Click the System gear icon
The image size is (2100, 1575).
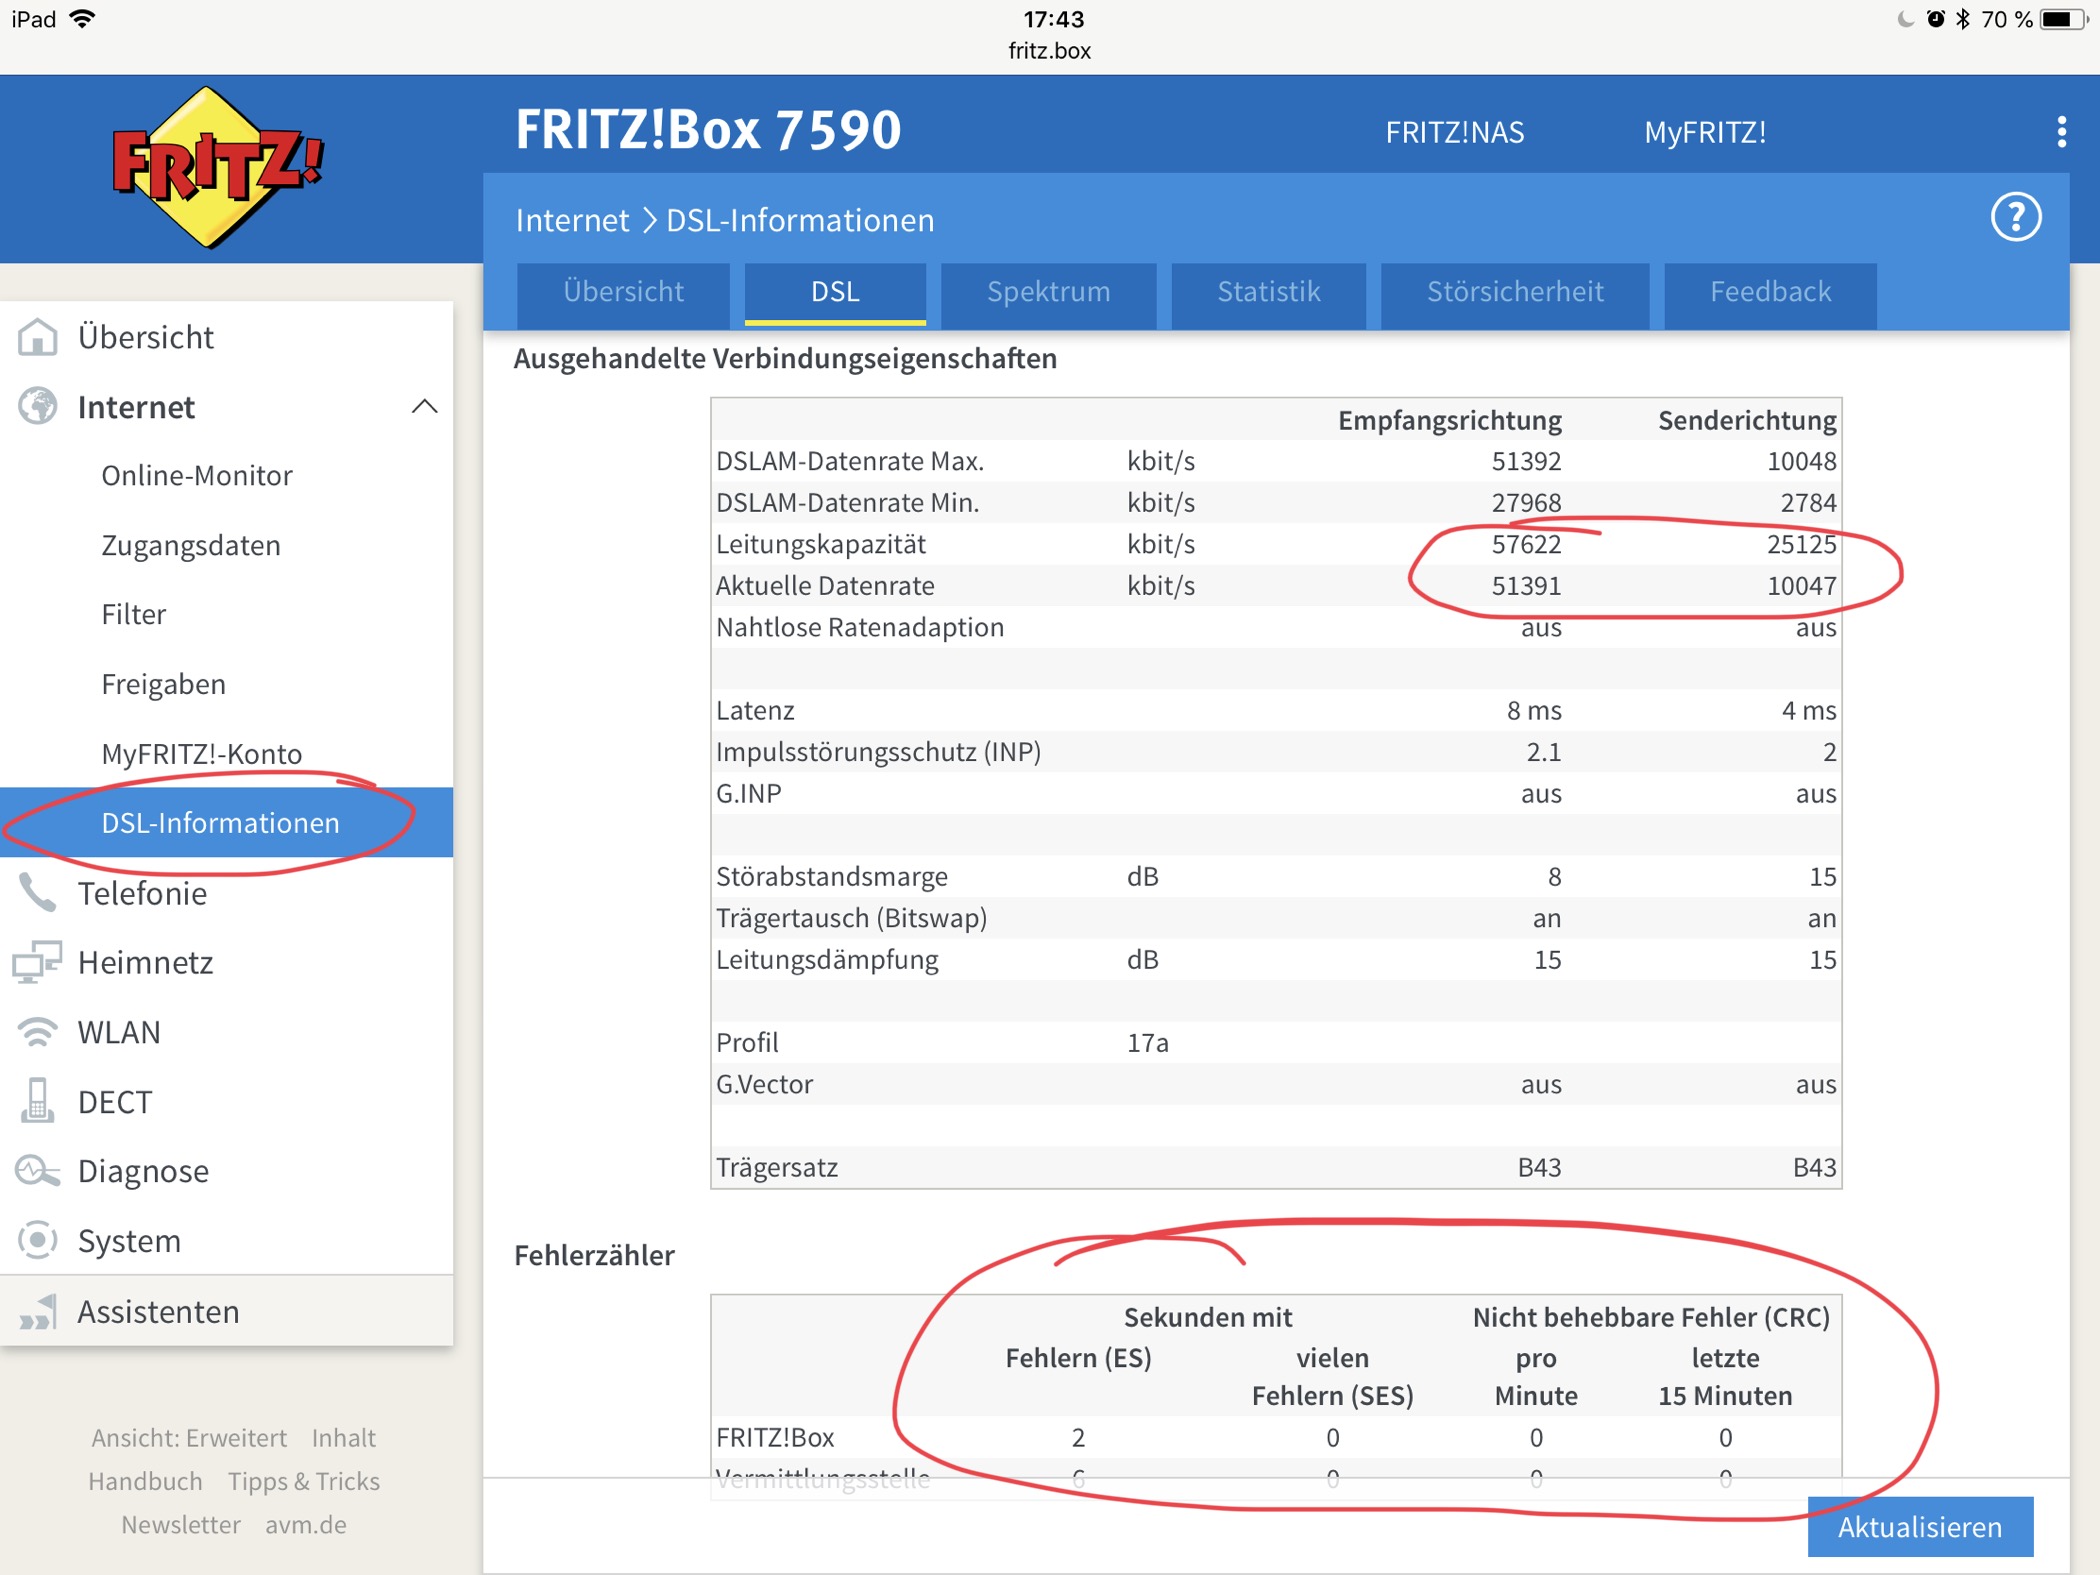[x=38, y=1240]
